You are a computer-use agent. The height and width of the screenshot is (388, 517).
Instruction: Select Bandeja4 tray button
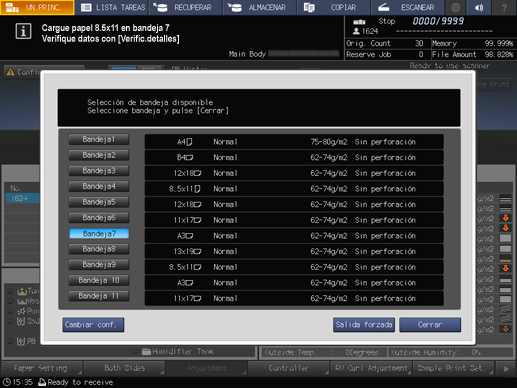click(99, 186)
